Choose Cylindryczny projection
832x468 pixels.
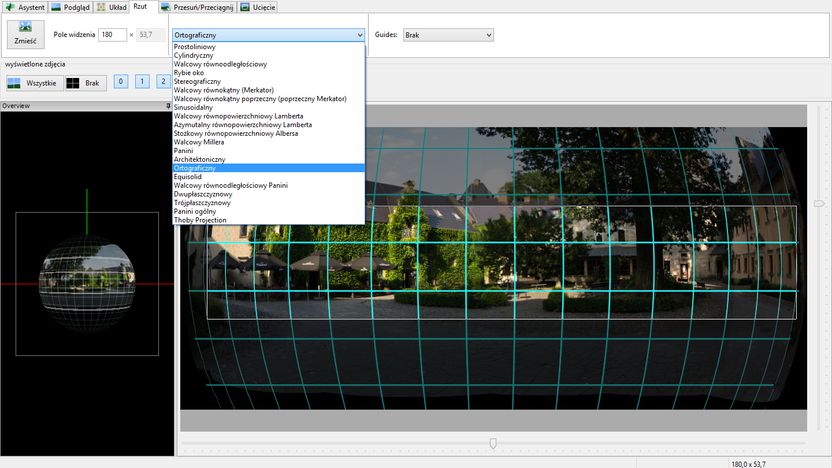tap(268, 55)
